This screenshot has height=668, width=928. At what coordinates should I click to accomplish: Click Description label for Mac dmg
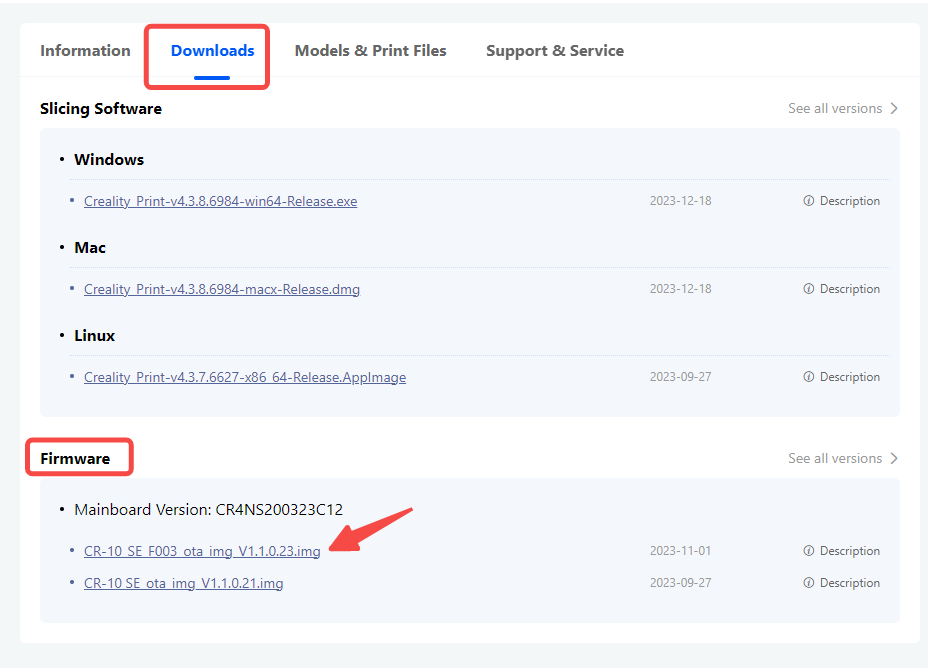pos(850,289)
